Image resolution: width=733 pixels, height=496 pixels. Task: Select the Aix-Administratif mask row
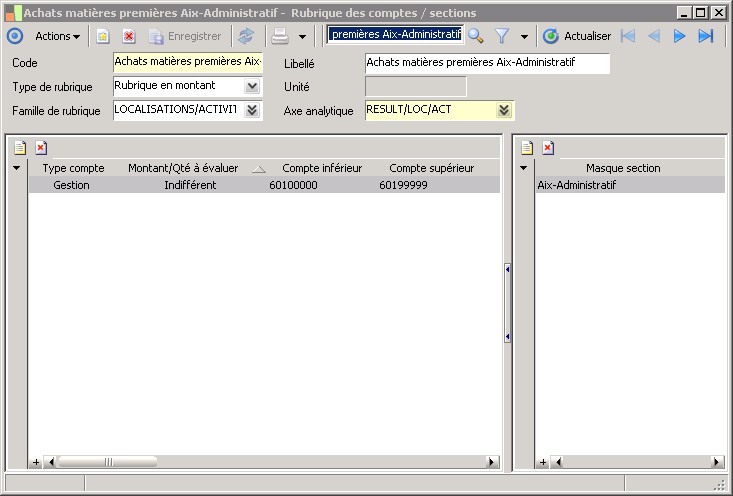click(630, 185)
